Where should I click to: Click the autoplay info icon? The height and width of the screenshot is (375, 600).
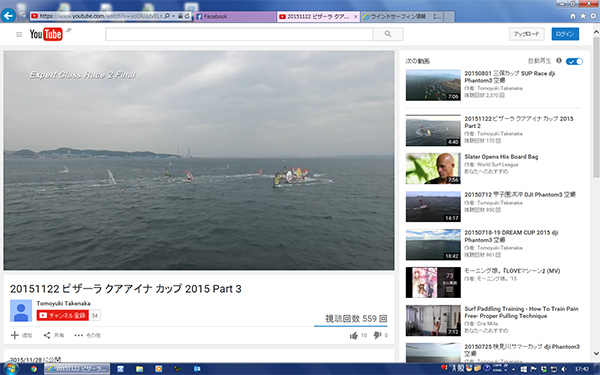coord(559,60)
